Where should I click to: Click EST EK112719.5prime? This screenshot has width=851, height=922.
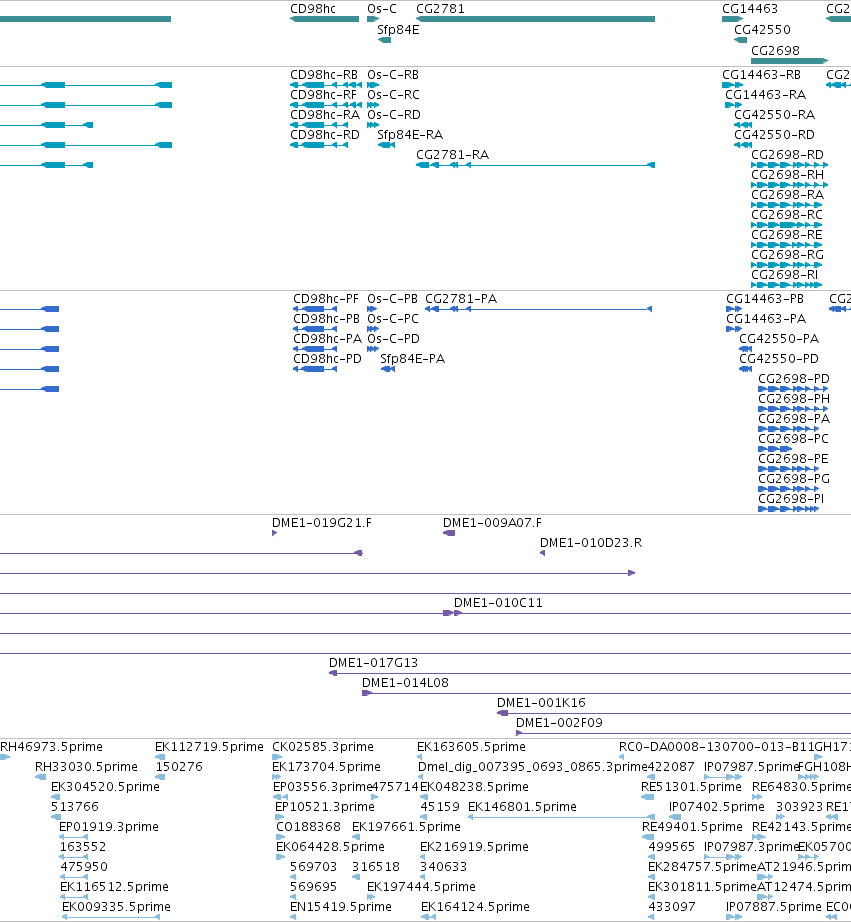[x=209, y=747]
